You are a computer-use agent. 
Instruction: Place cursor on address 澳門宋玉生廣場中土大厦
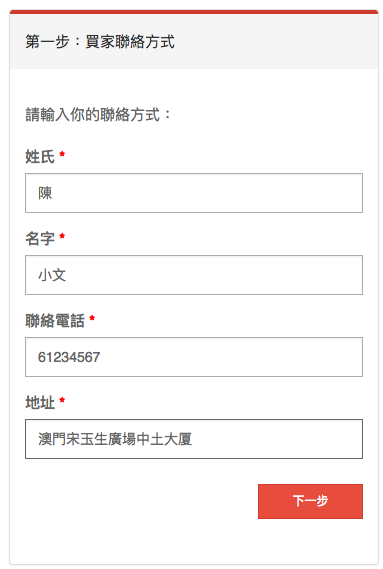(115, 439)
